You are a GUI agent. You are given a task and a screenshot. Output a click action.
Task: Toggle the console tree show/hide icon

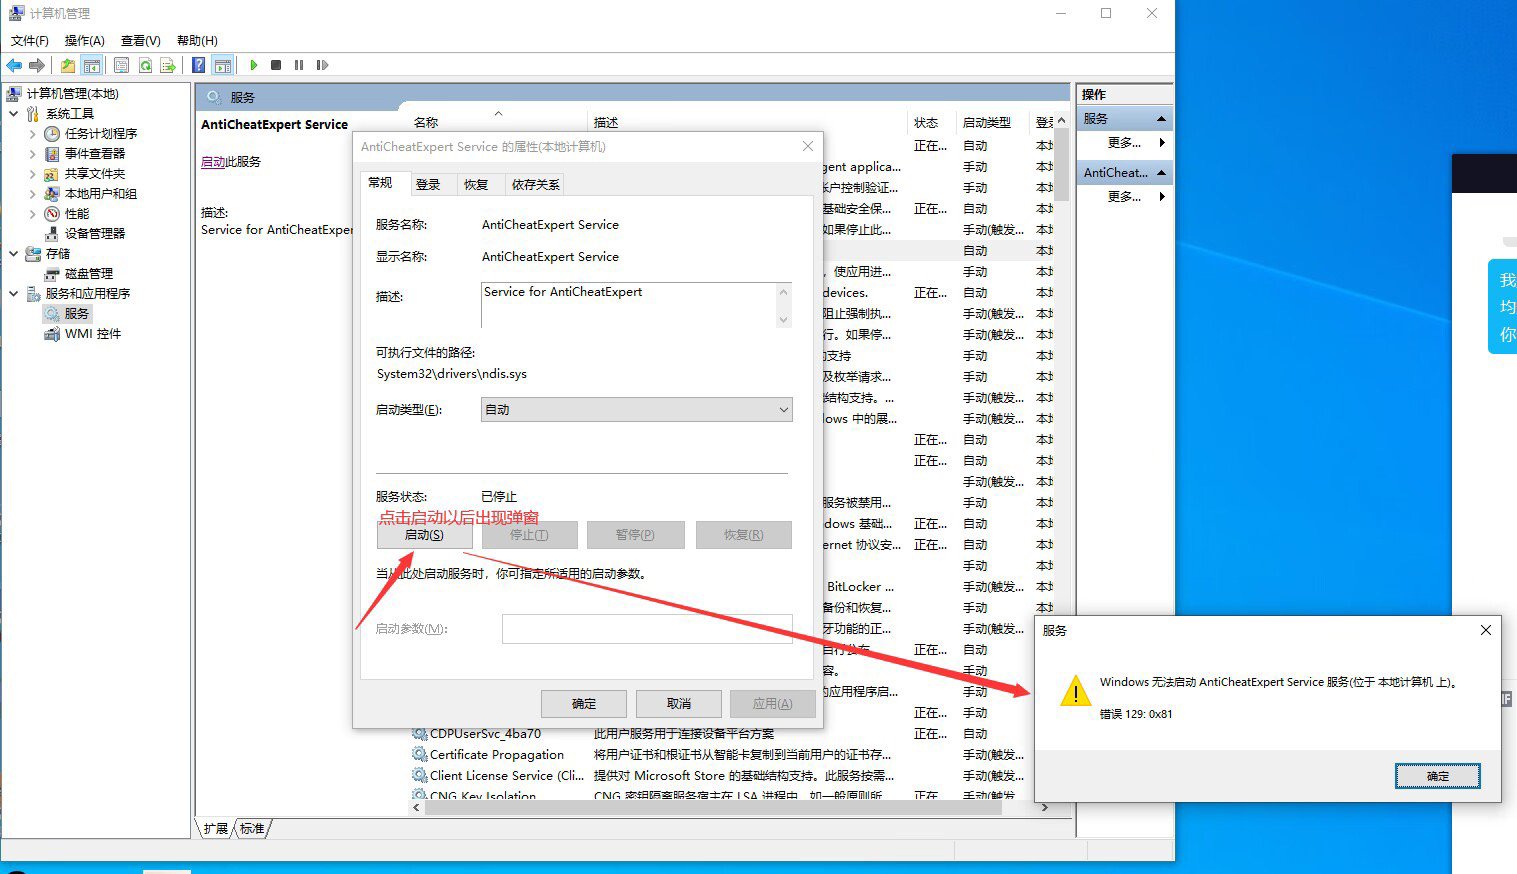92,65
